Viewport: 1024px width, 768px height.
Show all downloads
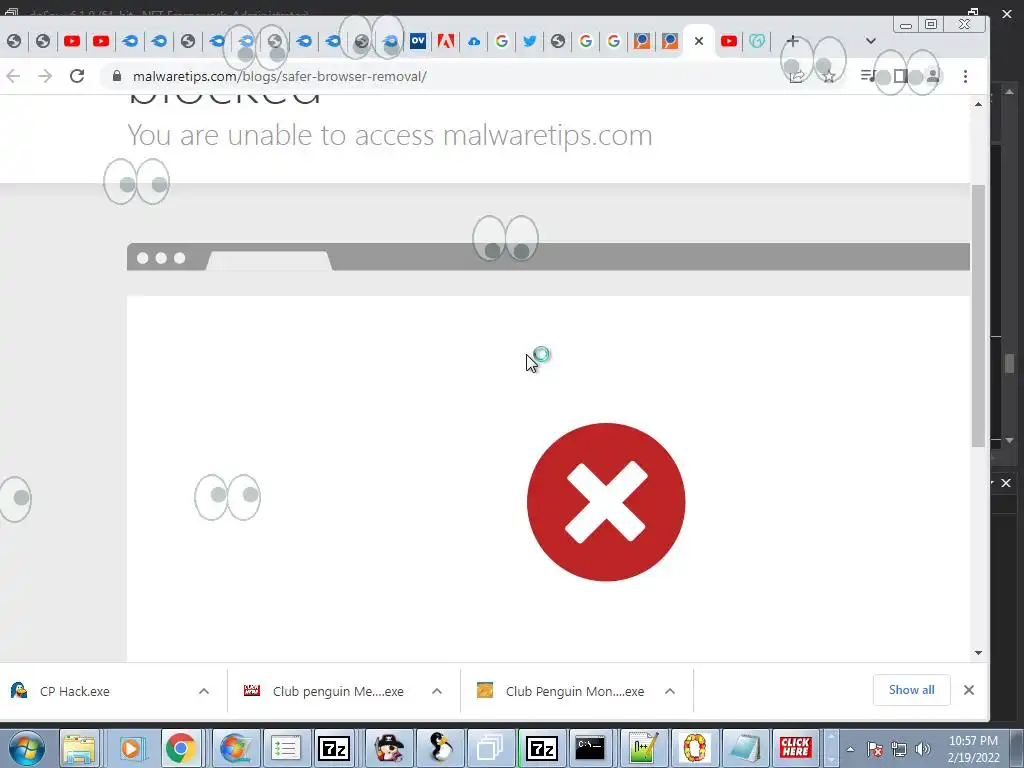pos(911,690)
